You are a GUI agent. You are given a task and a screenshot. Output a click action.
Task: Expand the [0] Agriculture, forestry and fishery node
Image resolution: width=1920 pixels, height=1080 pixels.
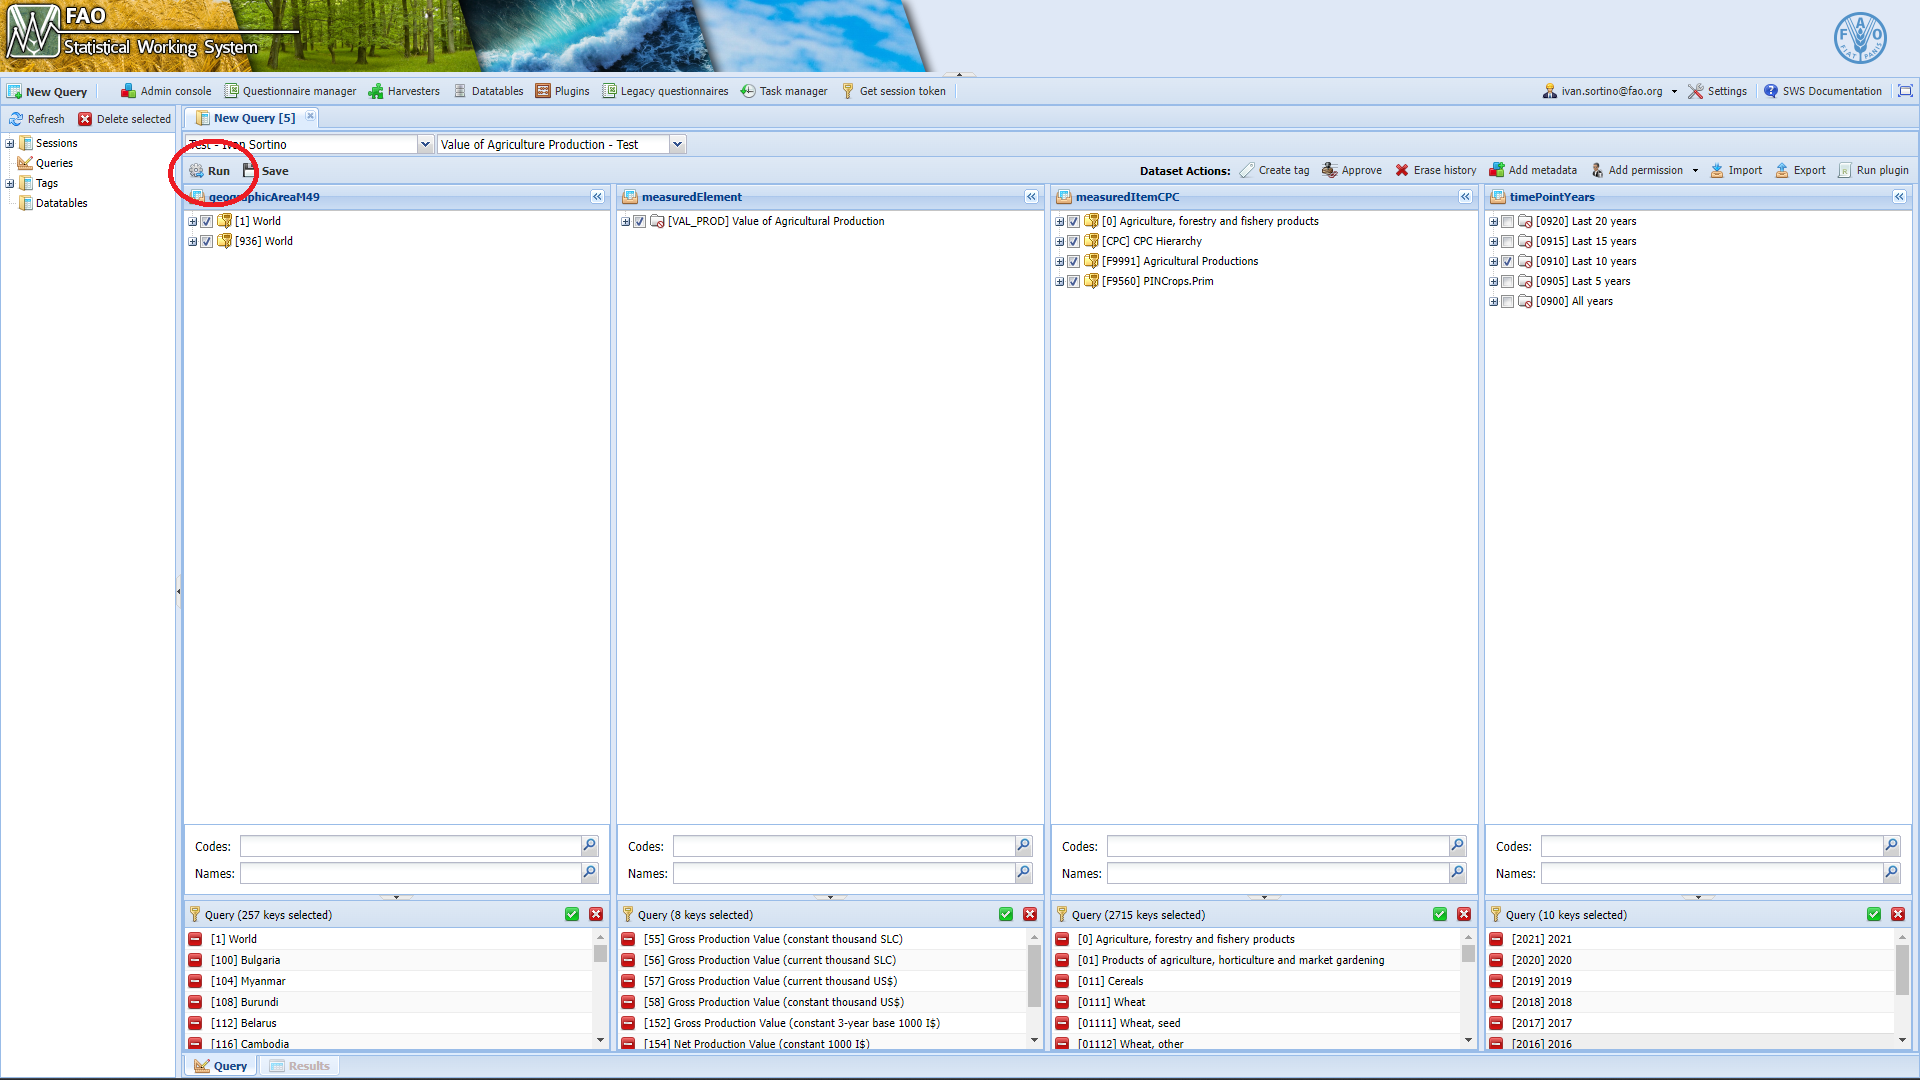click(x=1060, y=221)
